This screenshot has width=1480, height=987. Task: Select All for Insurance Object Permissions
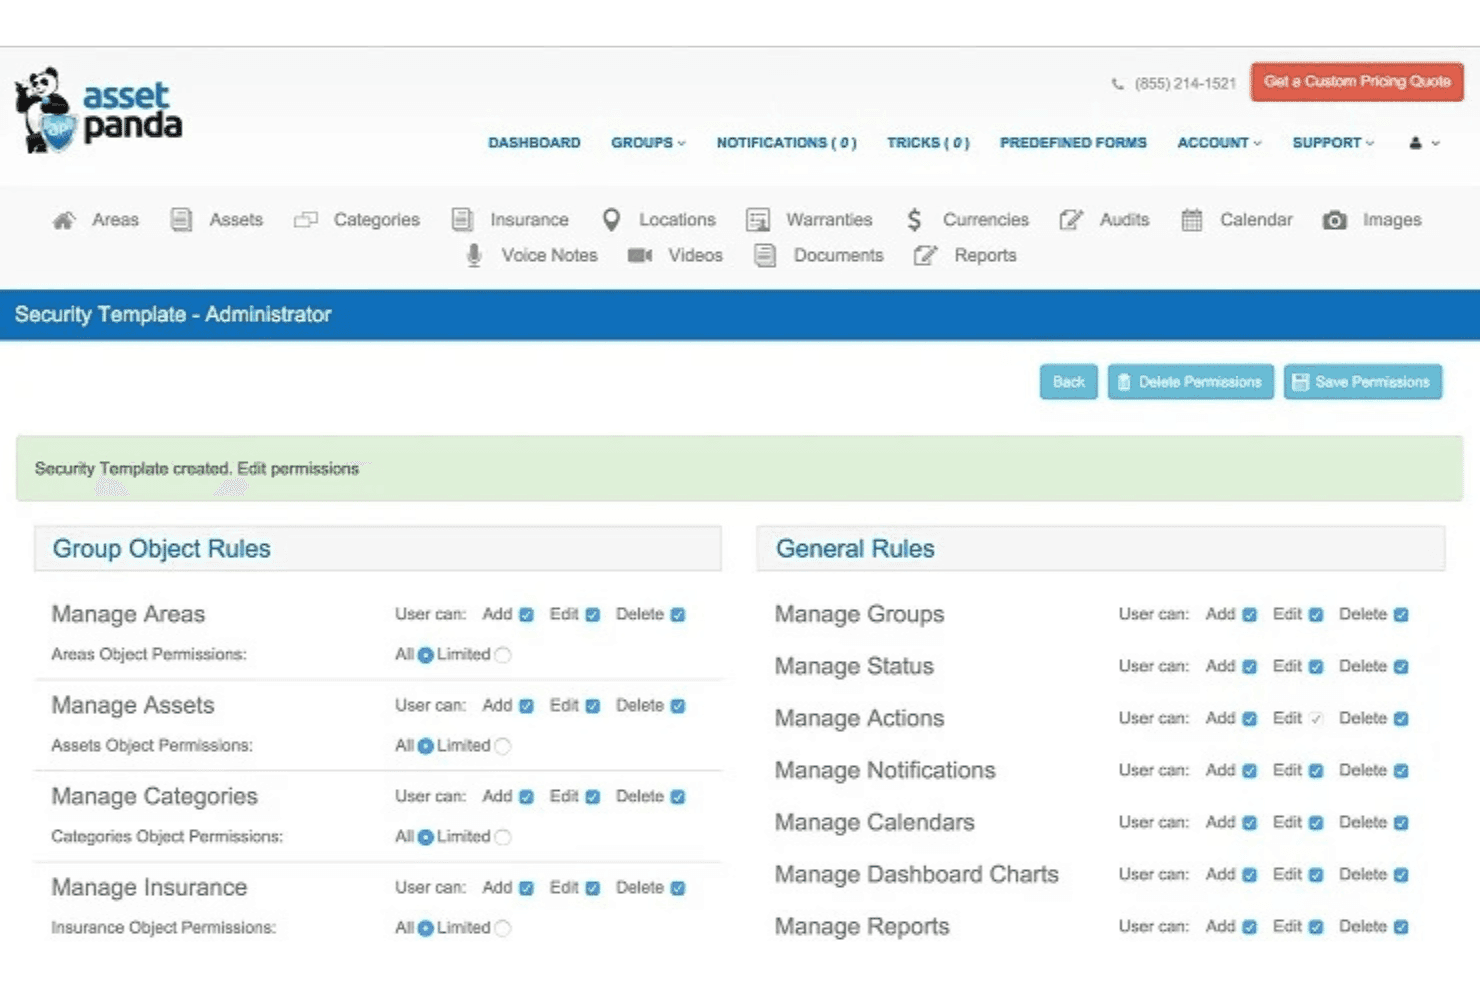tap(425, 928)
